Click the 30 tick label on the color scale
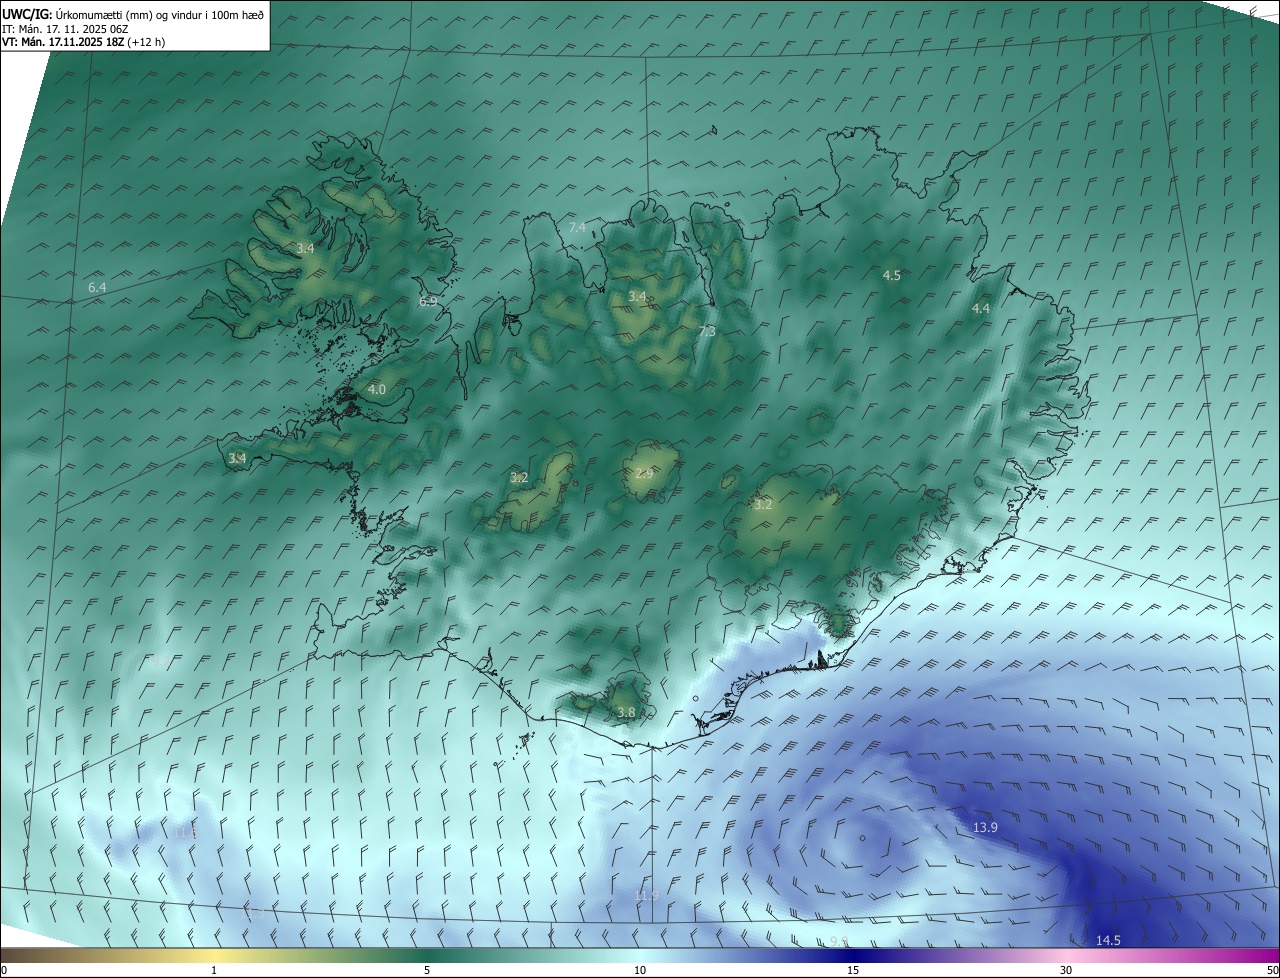Screen dimensions: 1280x978 (1066, 970)
